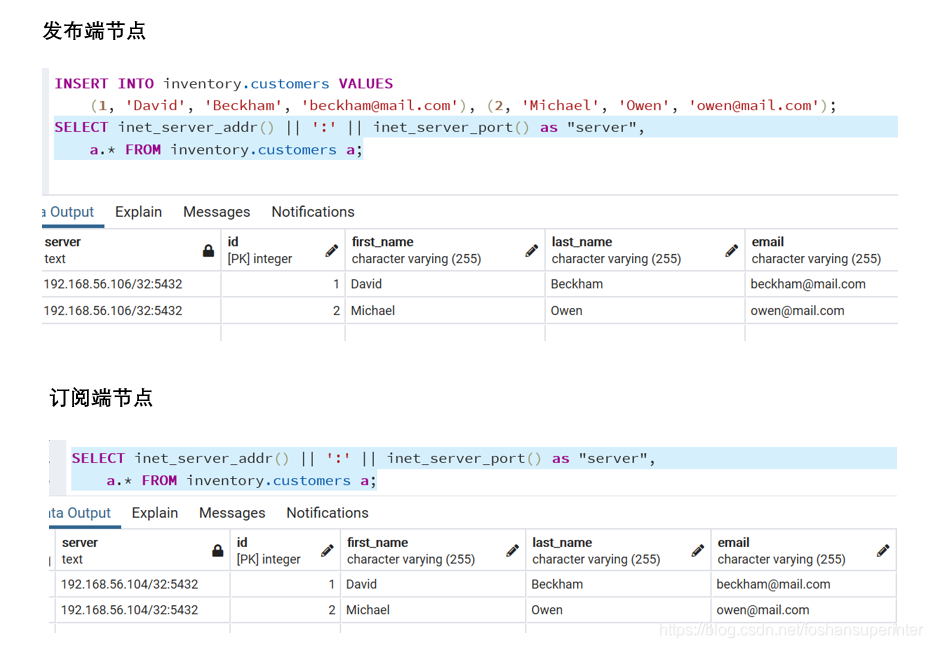
Task: Switch to publisher Explain tab
Action: pos(139,212)
